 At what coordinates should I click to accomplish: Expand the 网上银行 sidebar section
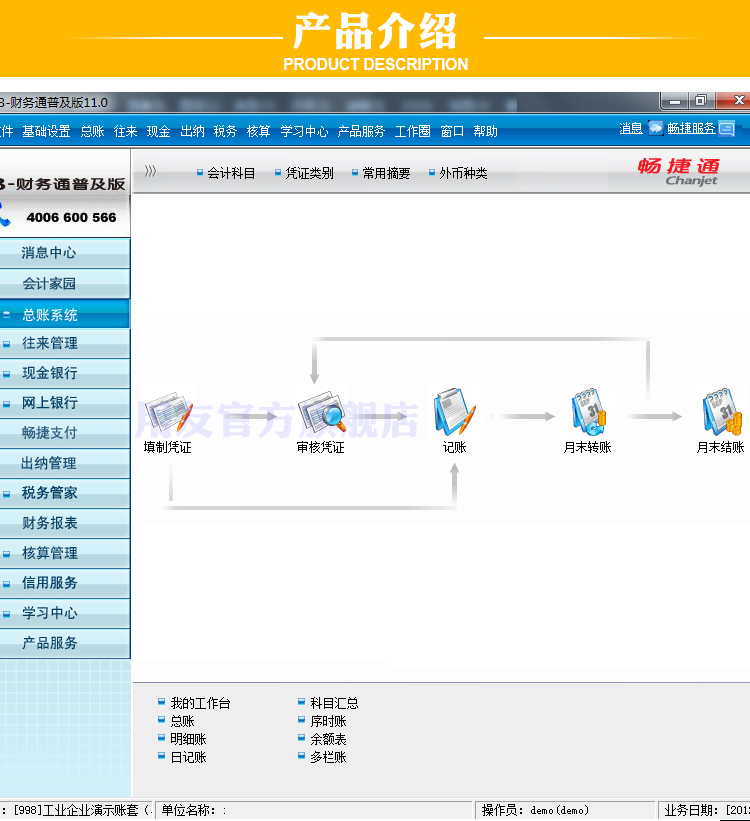click(x=64, y=403)
